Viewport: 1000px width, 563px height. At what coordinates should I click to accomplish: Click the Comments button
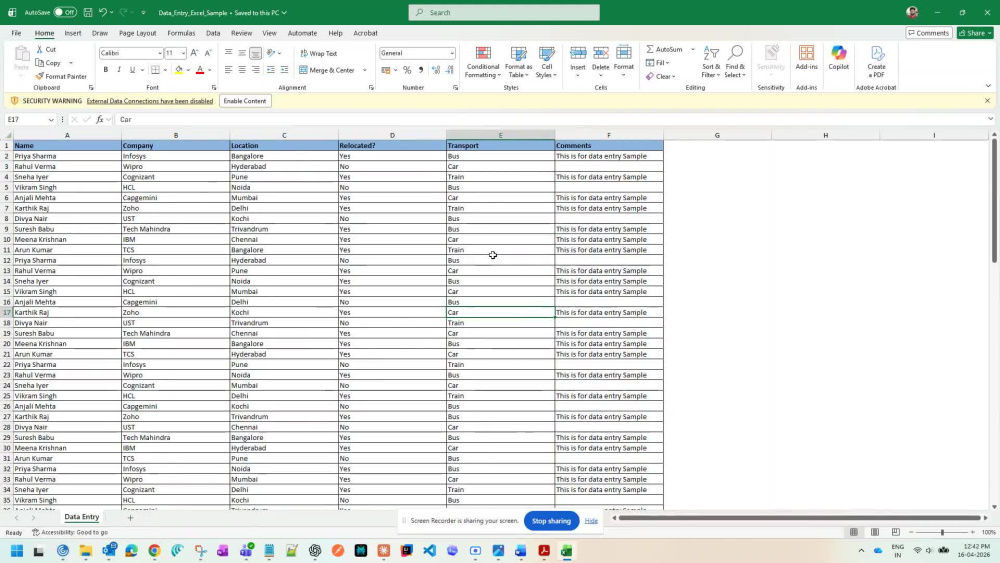point(929,33)
